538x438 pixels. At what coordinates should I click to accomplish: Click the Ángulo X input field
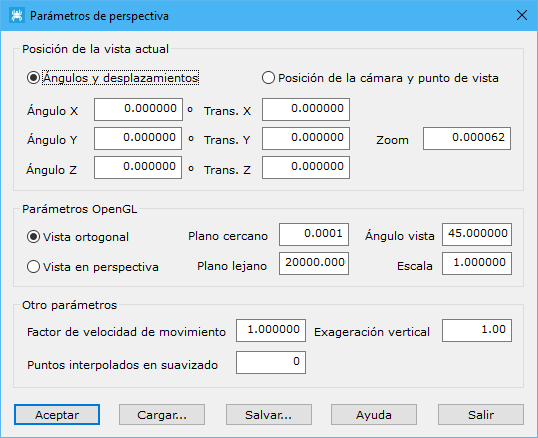click(138, 109)
